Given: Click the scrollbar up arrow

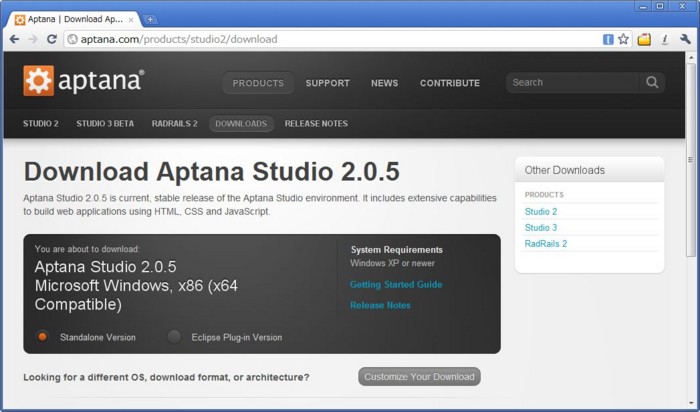Looking at the screenshot, I should click(690, 57).
